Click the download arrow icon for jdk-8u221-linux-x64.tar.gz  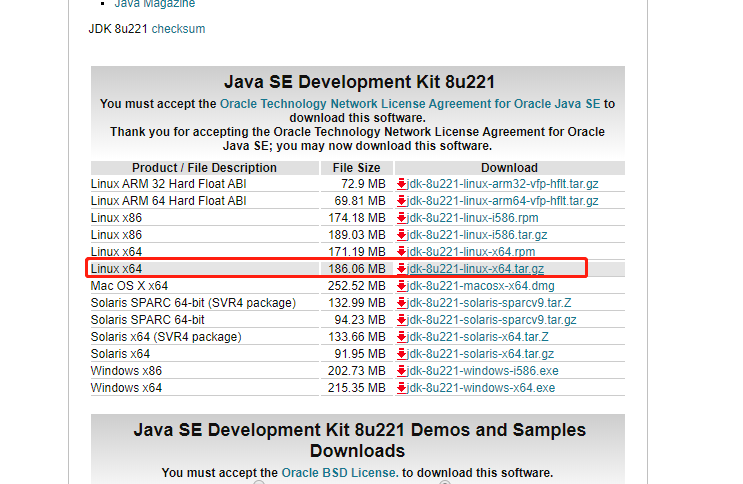tap(402, 269)
